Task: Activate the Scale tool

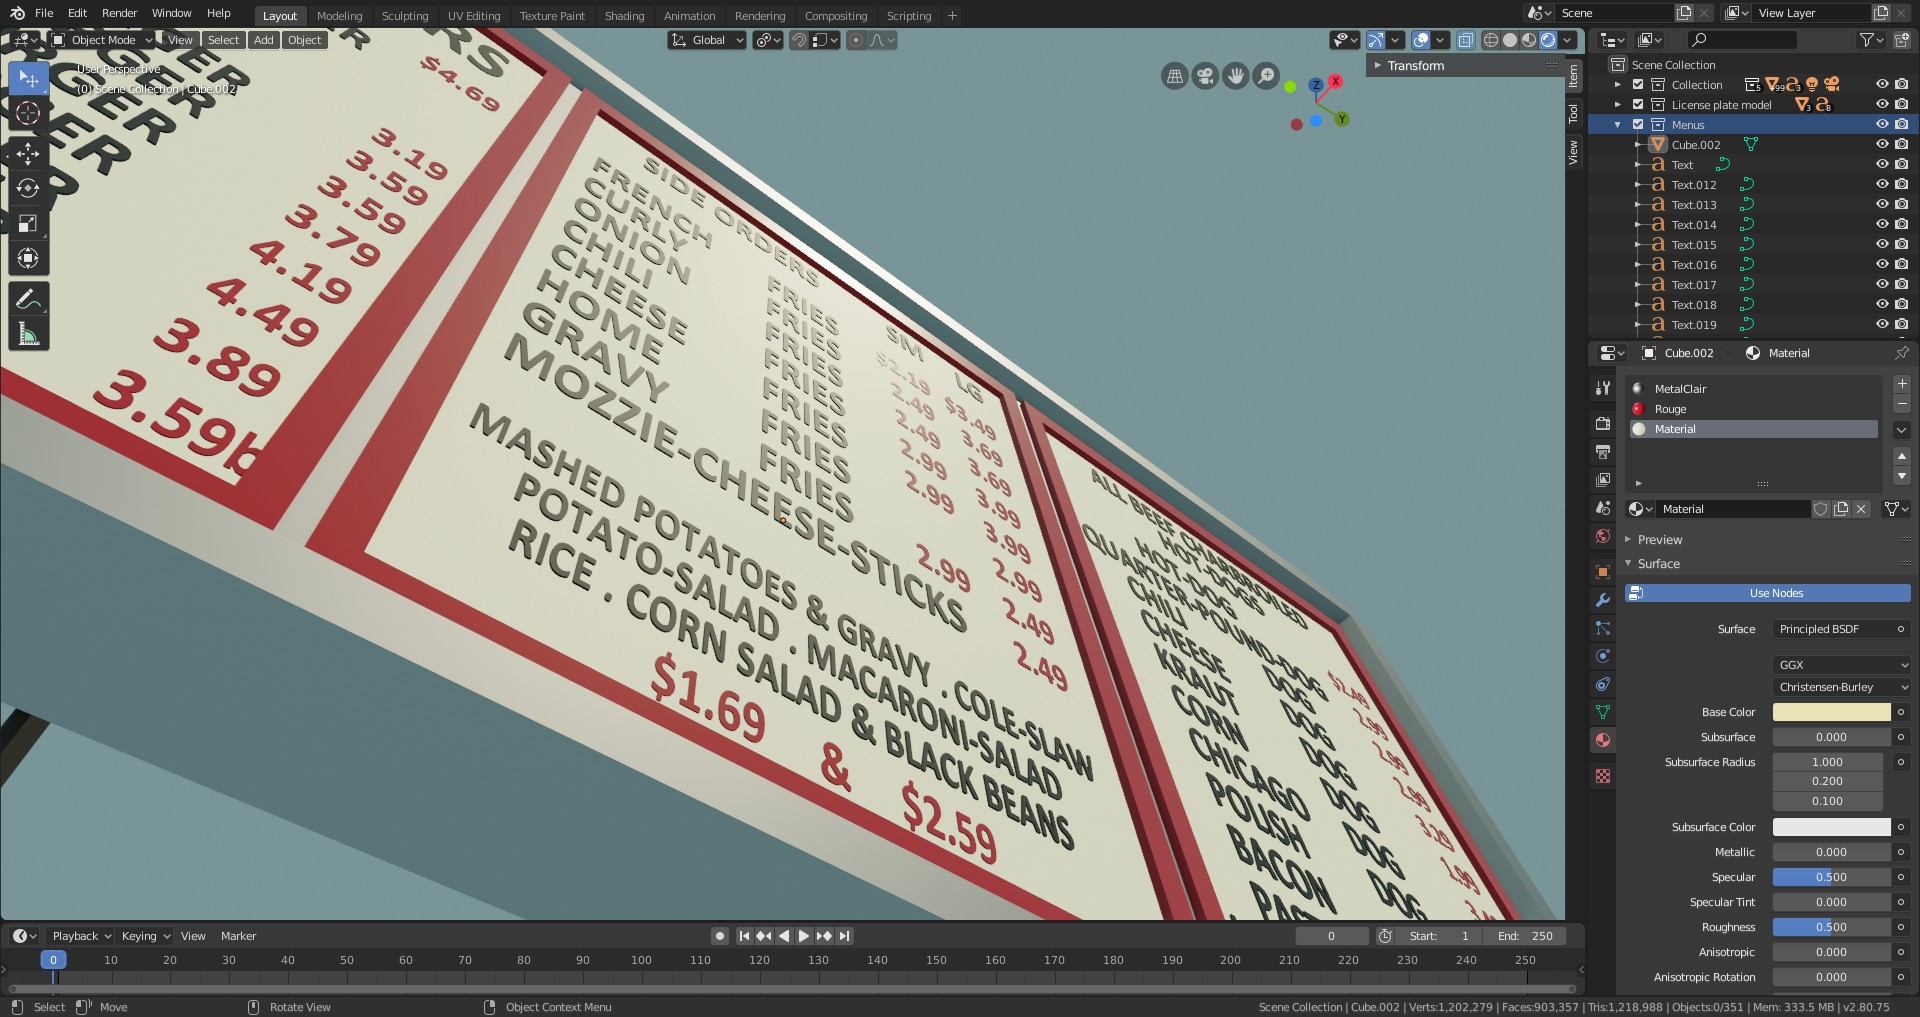Action: [x=28, y=223]
